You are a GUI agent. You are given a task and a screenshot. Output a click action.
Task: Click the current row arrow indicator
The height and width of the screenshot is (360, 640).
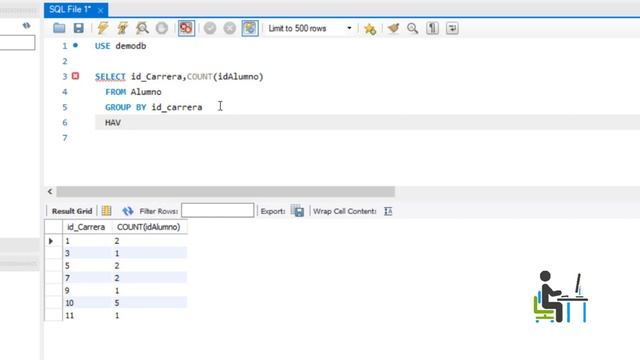51,241
